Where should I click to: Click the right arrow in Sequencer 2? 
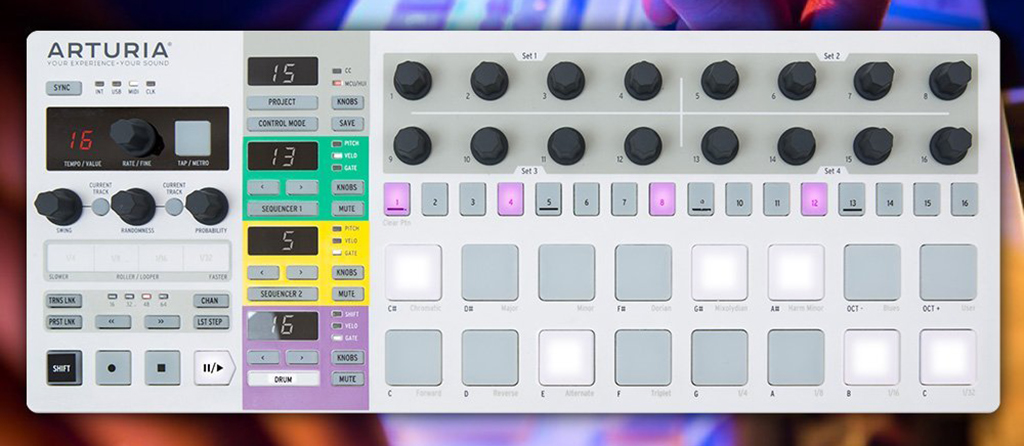click(x=302, y=272)
